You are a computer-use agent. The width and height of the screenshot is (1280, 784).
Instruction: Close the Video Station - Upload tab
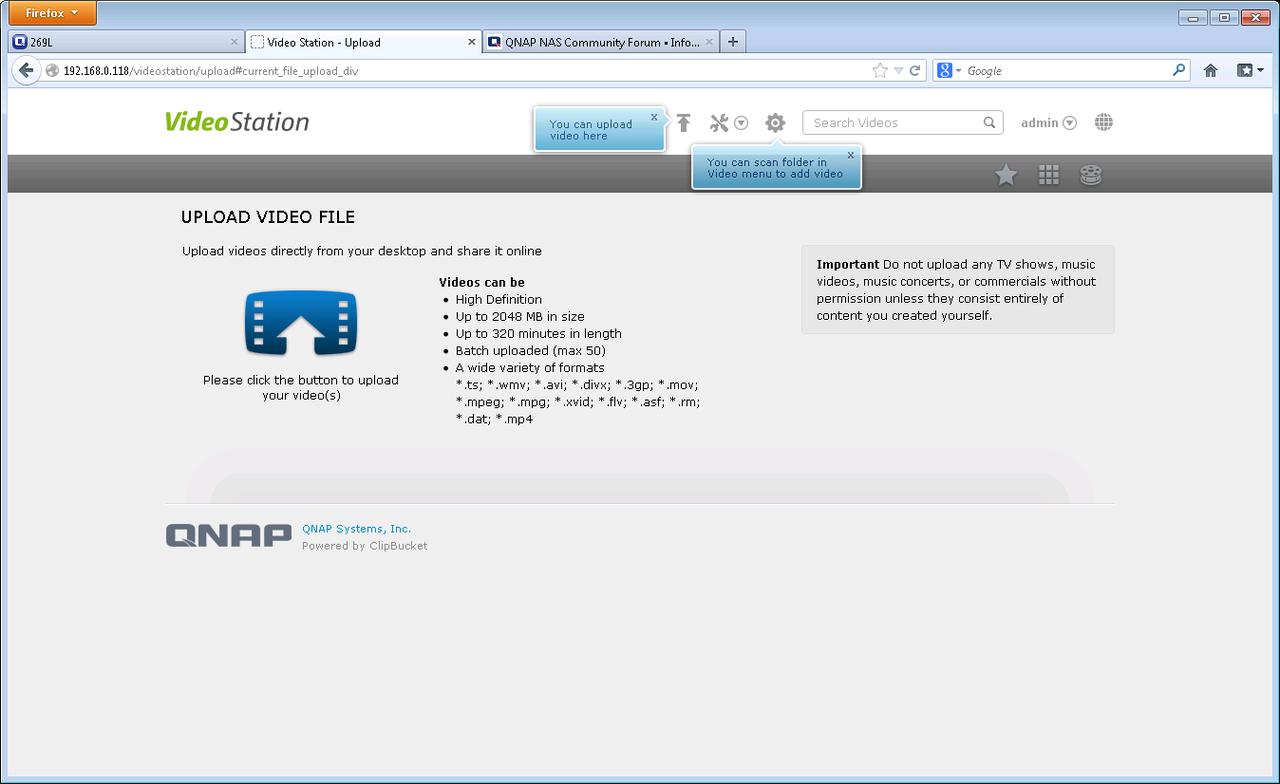click(472, 42)
